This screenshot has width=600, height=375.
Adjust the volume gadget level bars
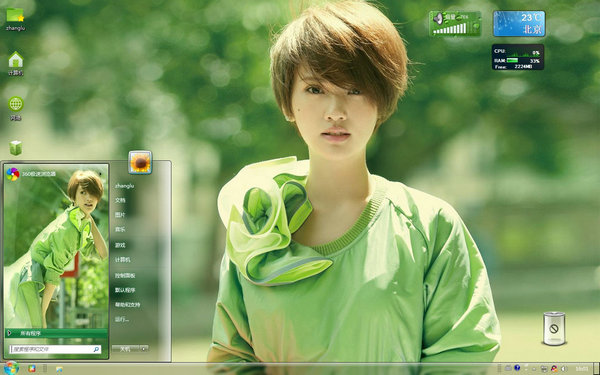click(450, 29)
